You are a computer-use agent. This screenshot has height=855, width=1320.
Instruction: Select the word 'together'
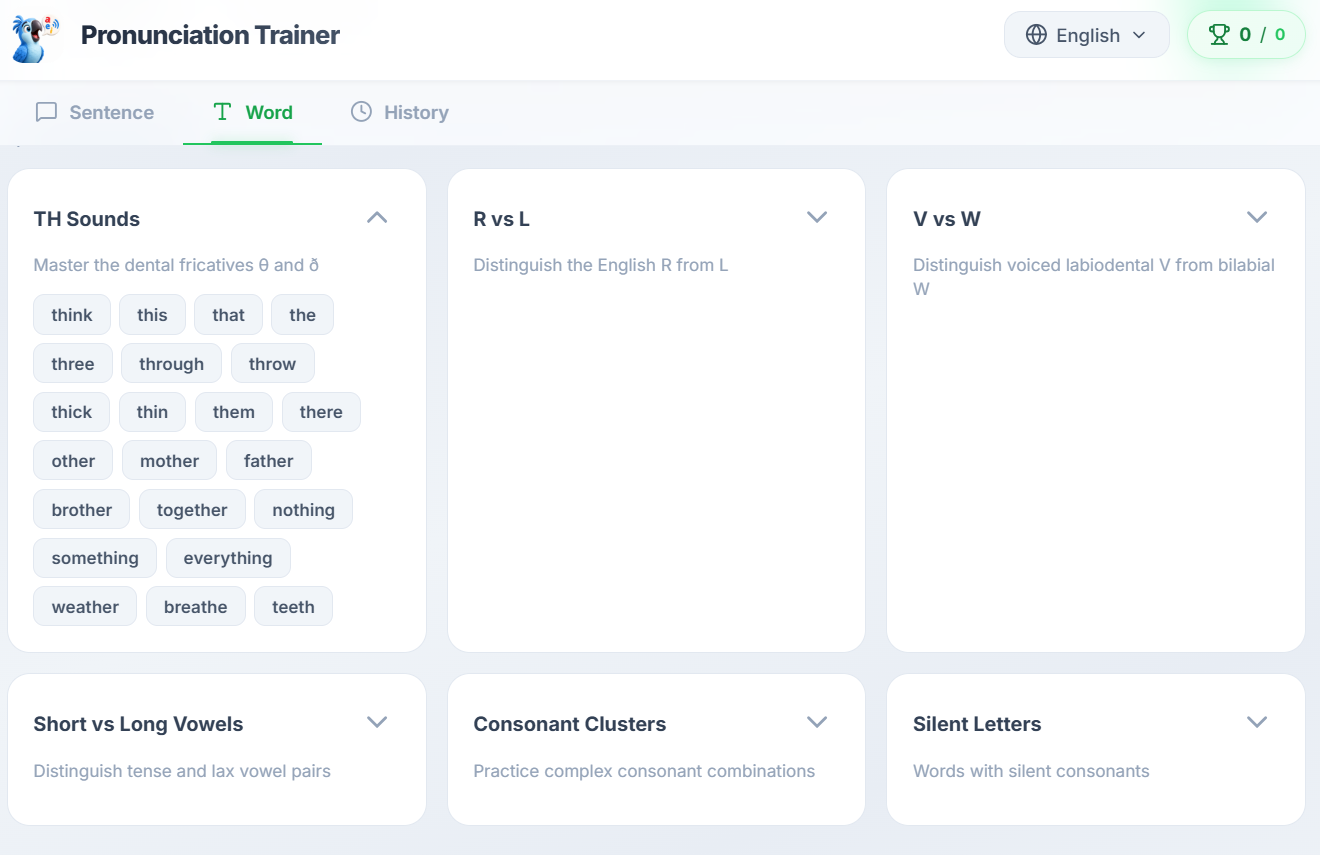(192, 510)
